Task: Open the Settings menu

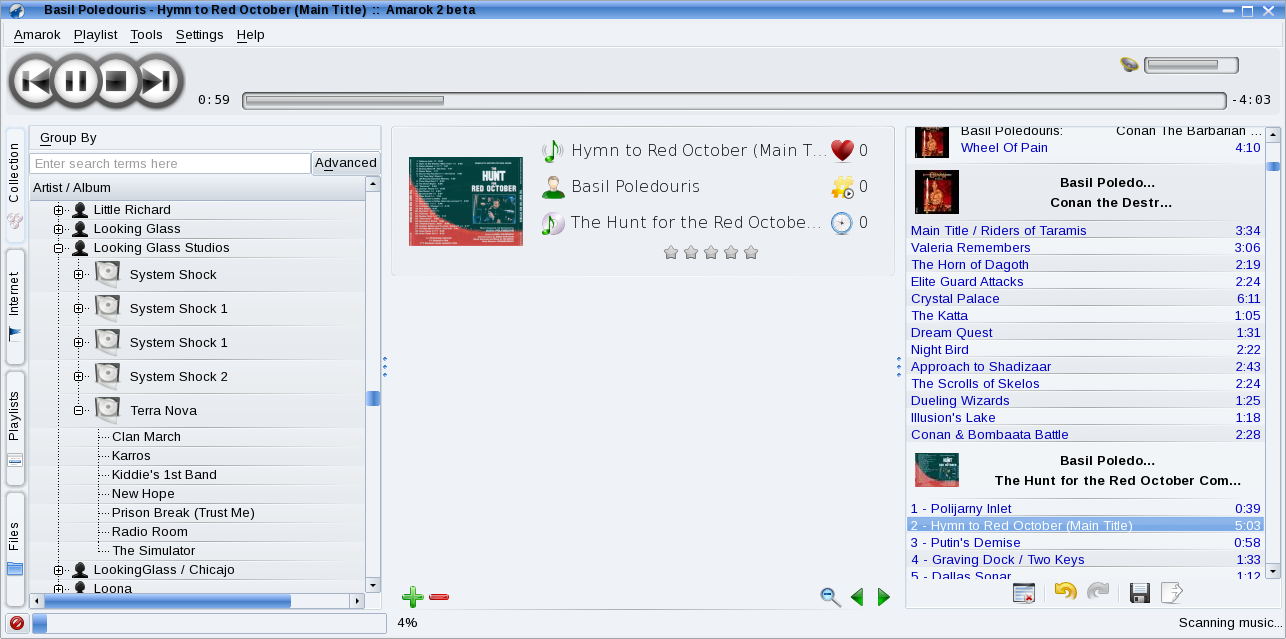Action: click(199, 34)
